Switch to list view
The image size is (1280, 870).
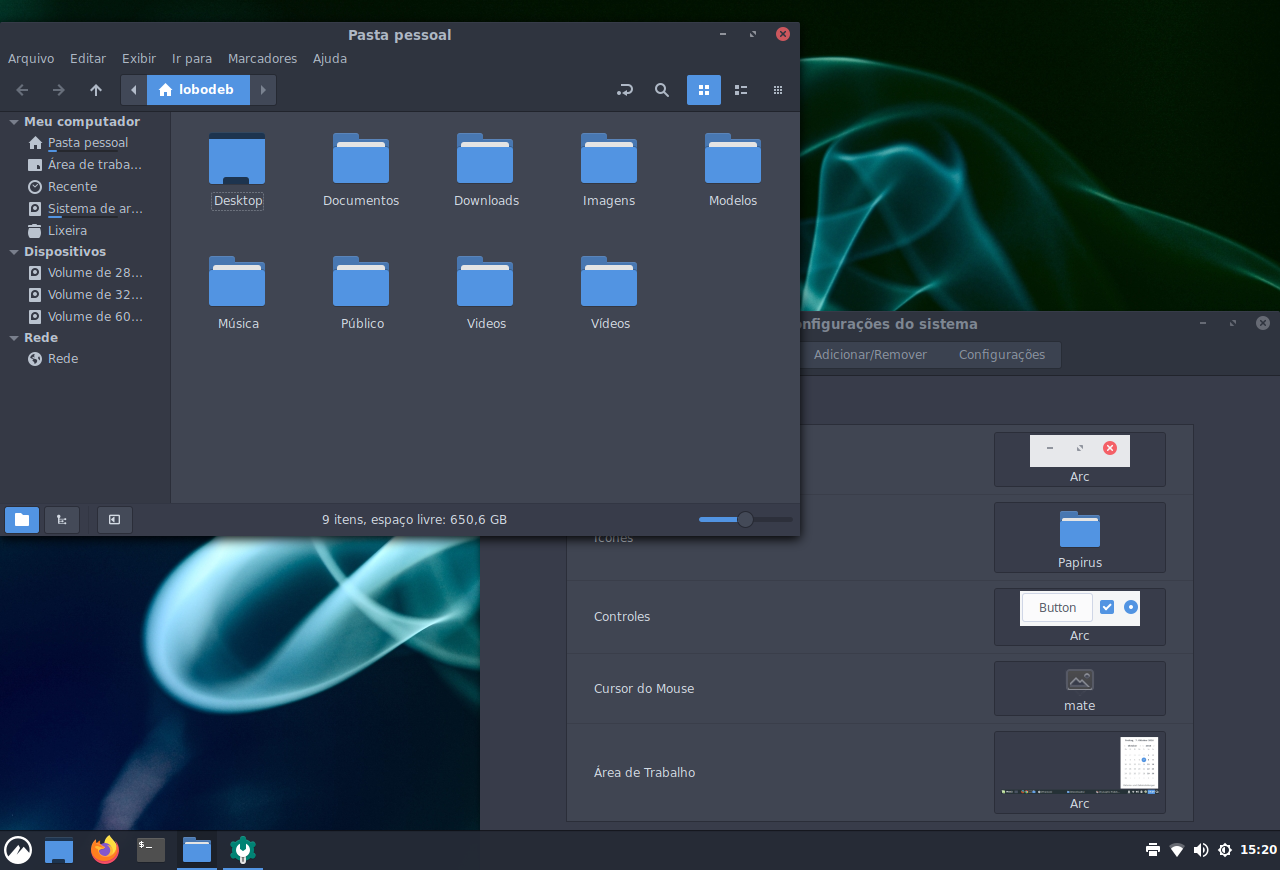click(x=740, y=90)
